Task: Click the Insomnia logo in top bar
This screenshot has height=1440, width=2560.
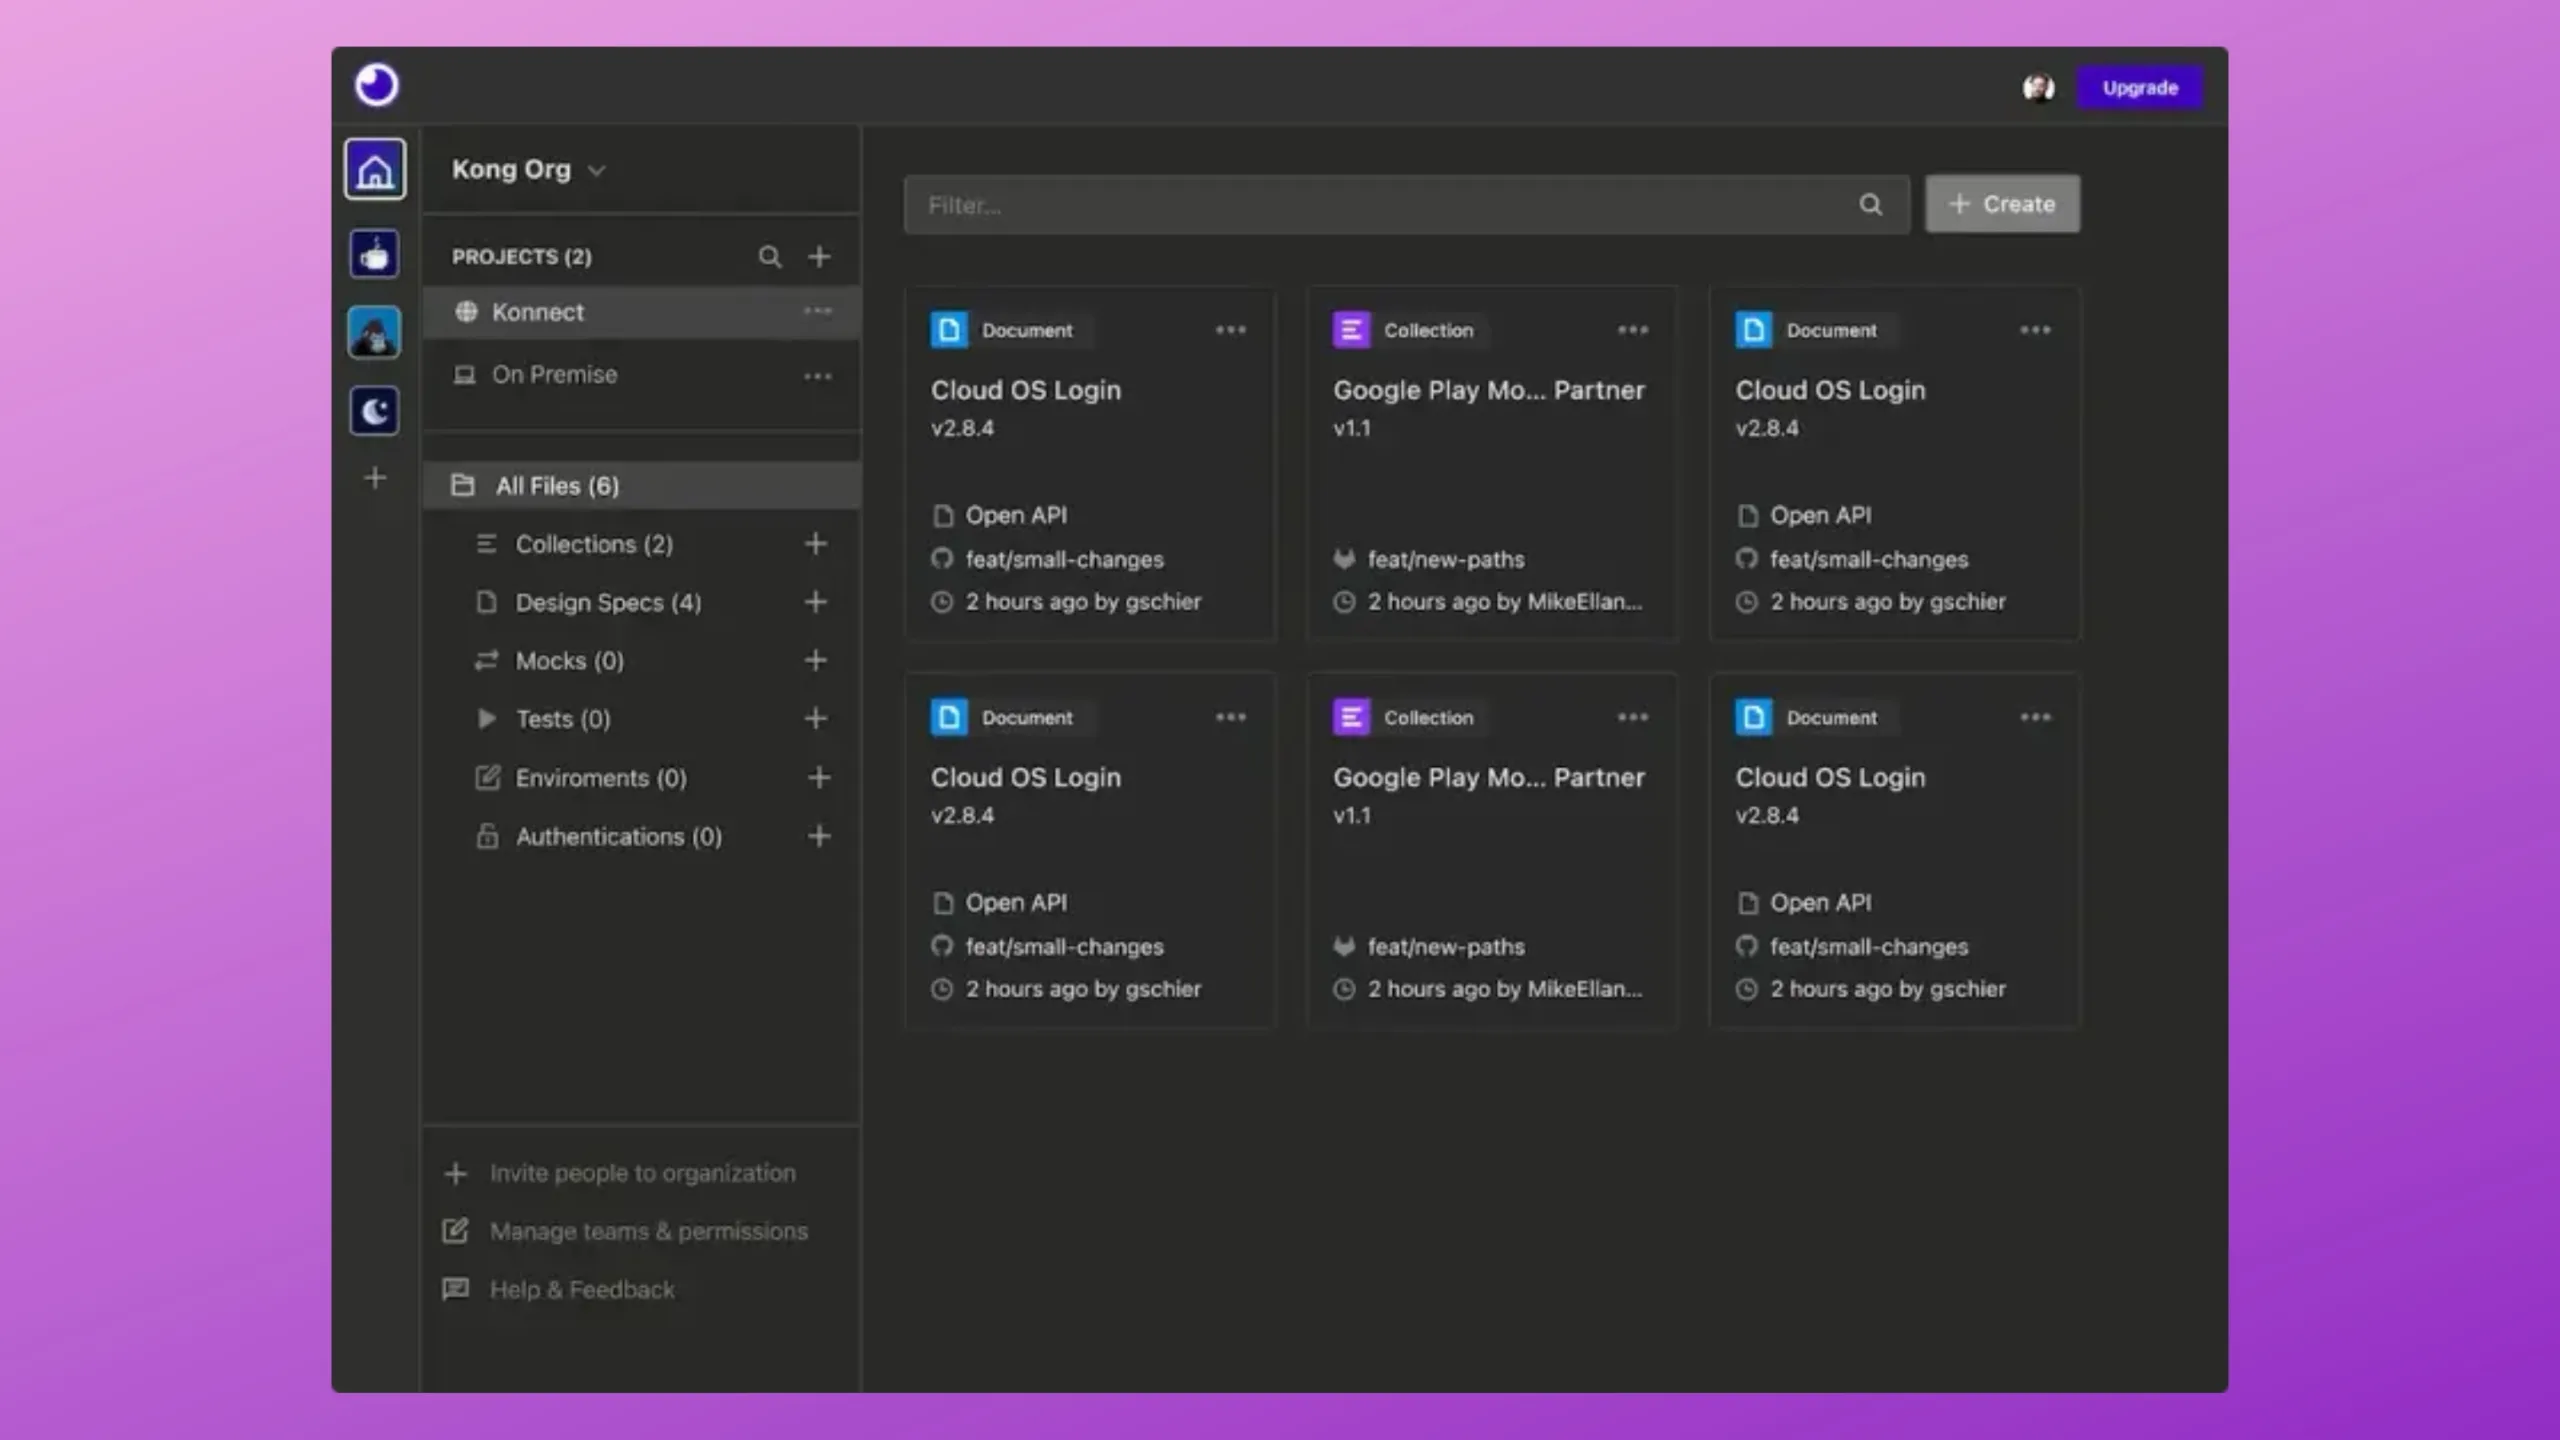Action: [x=376, y=85]
